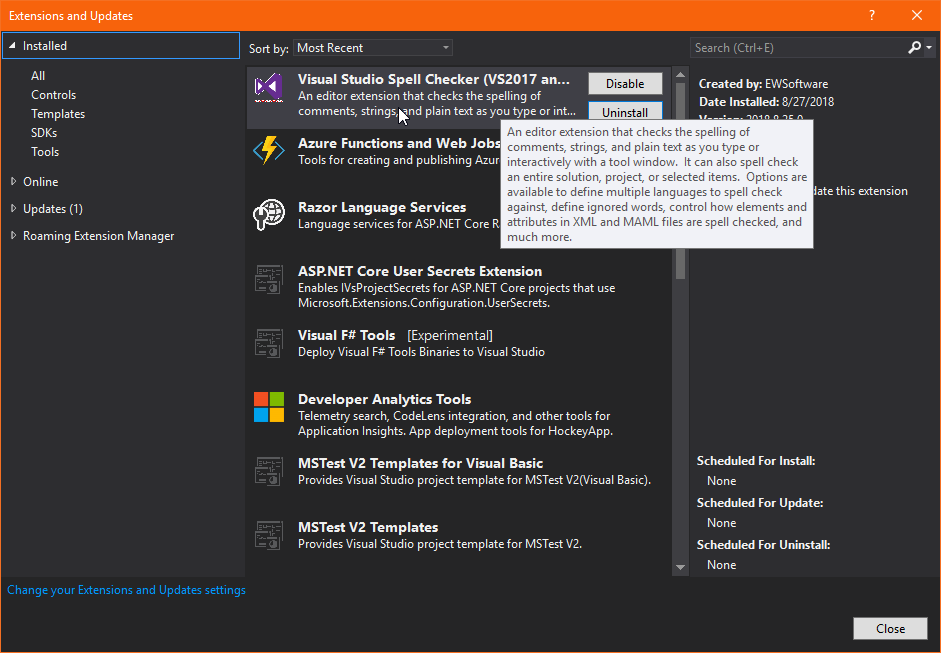Select All under Installed

click(x=38, y=76)
